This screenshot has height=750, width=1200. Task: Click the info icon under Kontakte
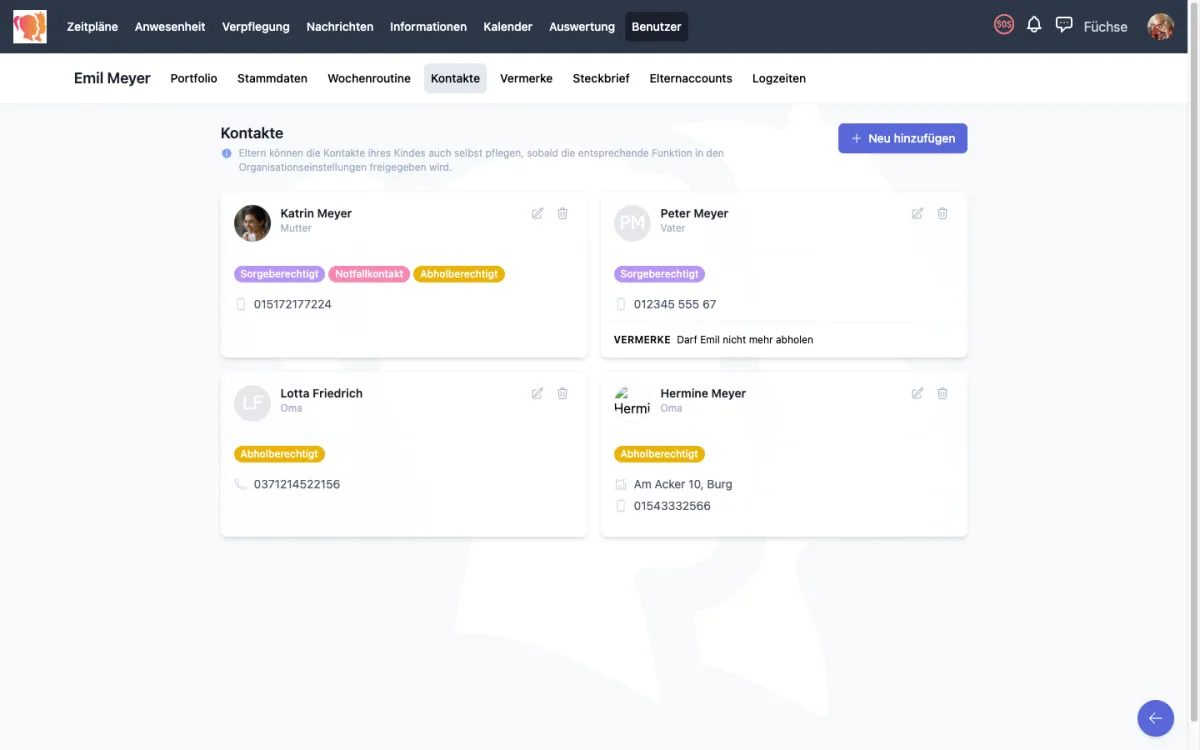tap(226, 153)
